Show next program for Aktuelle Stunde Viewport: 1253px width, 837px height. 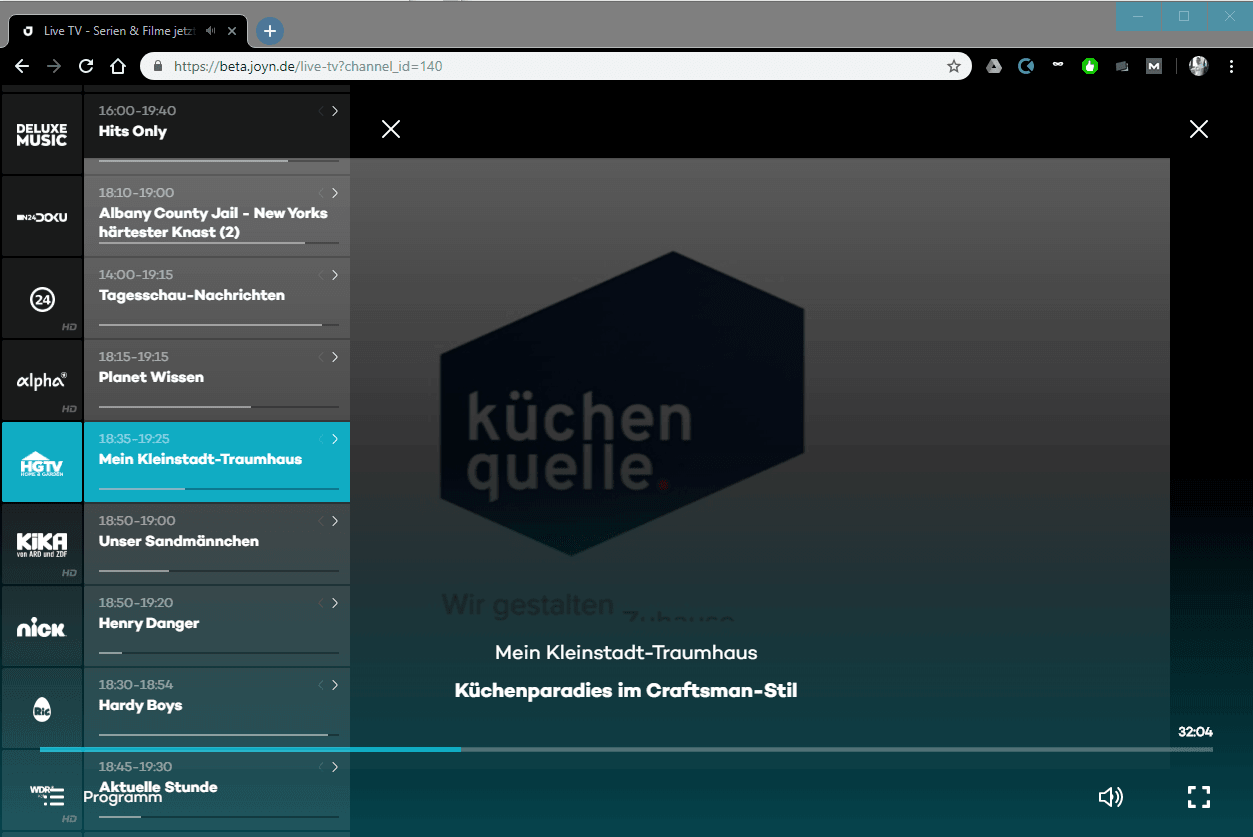point(335,767)
